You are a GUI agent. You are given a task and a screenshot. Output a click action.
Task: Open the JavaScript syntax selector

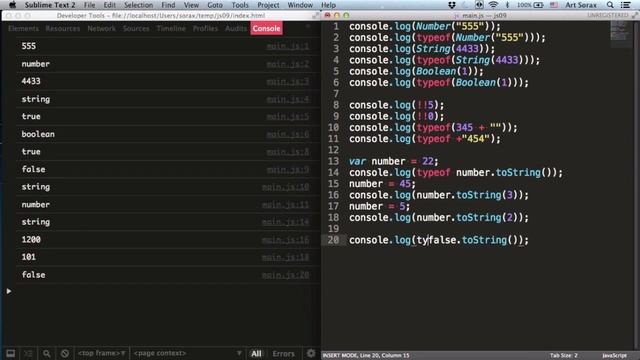pyautogui.click(x=614, y=356)
